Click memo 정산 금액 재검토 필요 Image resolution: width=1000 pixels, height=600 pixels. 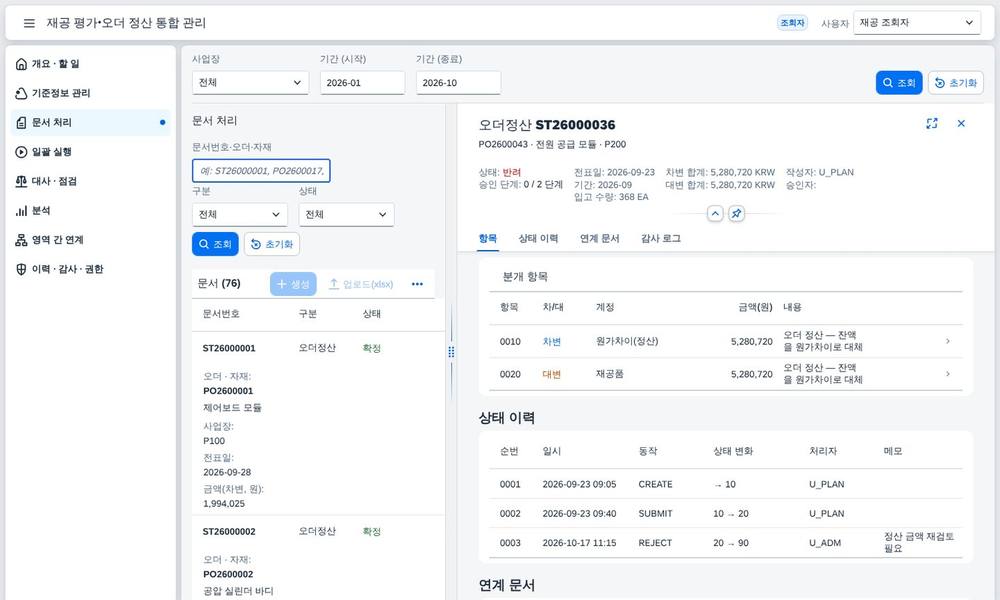tap(919, 543)
